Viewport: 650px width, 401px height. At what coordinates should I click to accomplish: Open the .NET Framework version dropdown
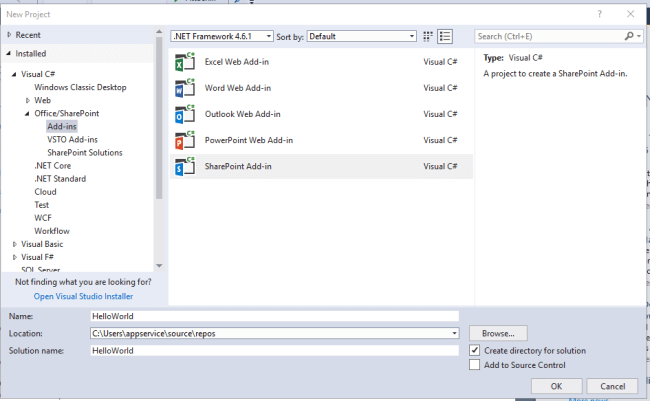222,36
